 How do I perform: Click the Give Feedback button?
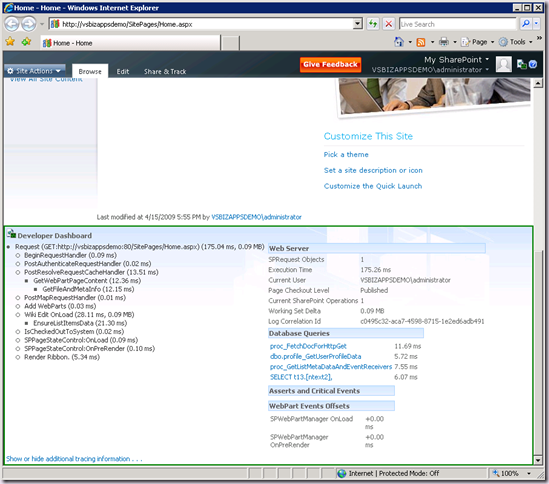[330, 64]
